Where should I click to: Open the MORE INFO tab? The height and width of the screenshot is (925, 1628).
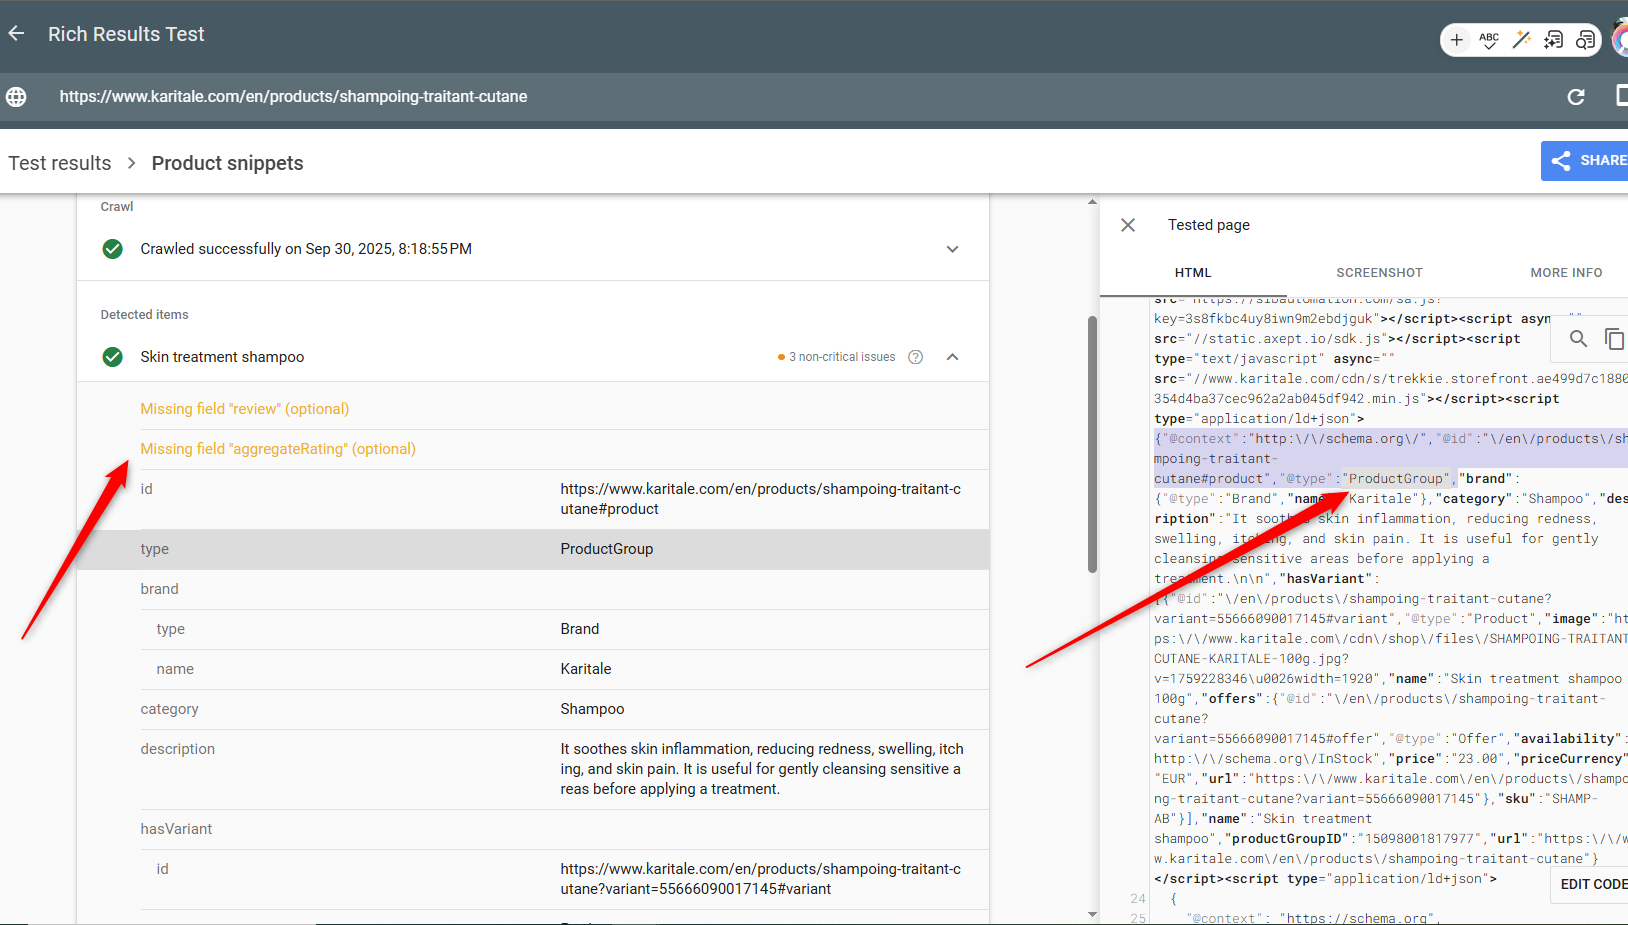(1566, 273)
